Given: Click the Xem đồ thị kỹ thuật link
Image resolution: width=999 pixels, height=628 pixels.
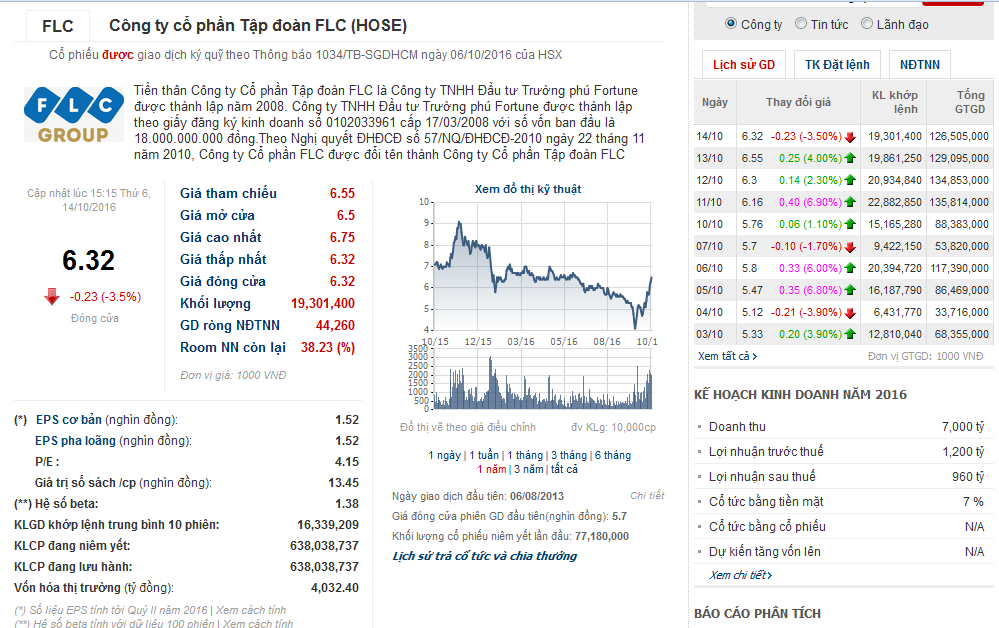Looking at the screenshot, I should coord(527,189).
